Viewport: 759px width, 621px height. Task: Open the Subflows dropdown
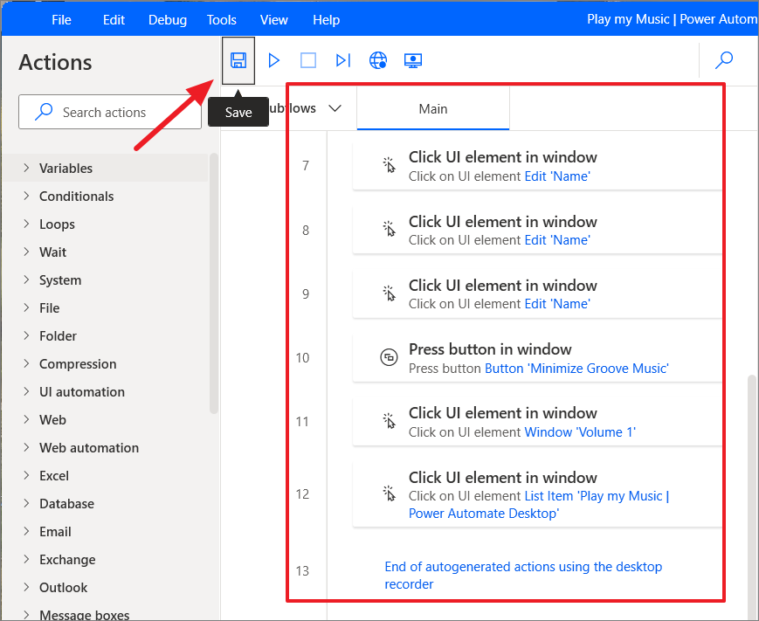pyautogui.click(x=335, y=108)
